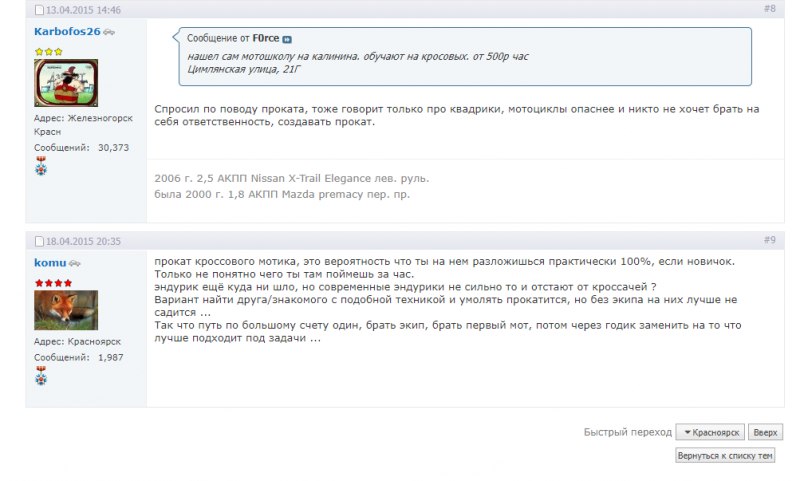
Task: Open the Красноярск quick jump dropdown
Action: (x=710, y=432)
